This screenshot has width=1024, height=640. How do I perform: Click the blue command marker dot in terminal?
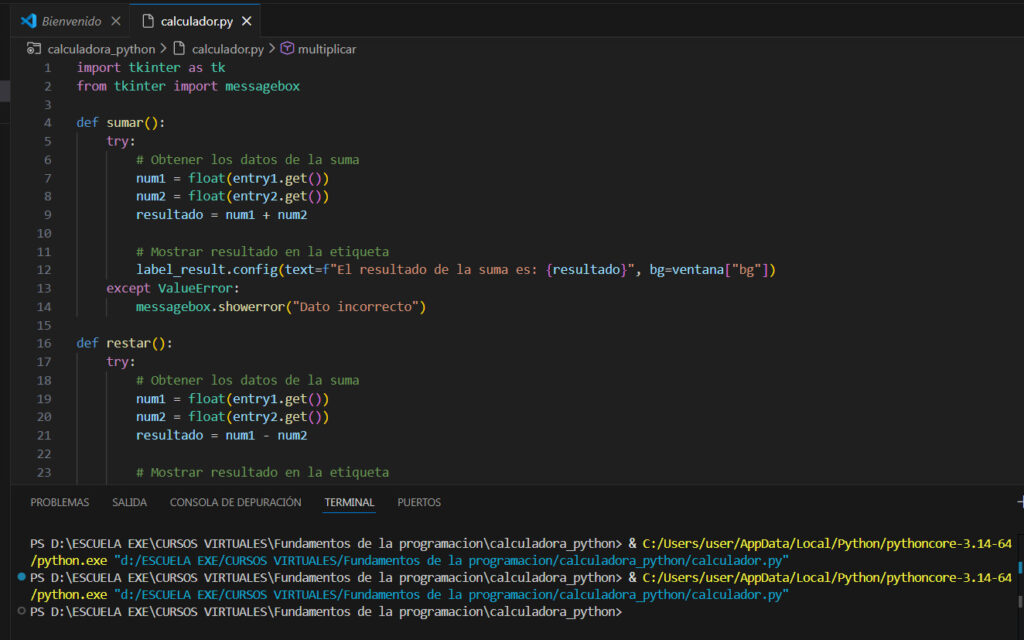(22, 578)
